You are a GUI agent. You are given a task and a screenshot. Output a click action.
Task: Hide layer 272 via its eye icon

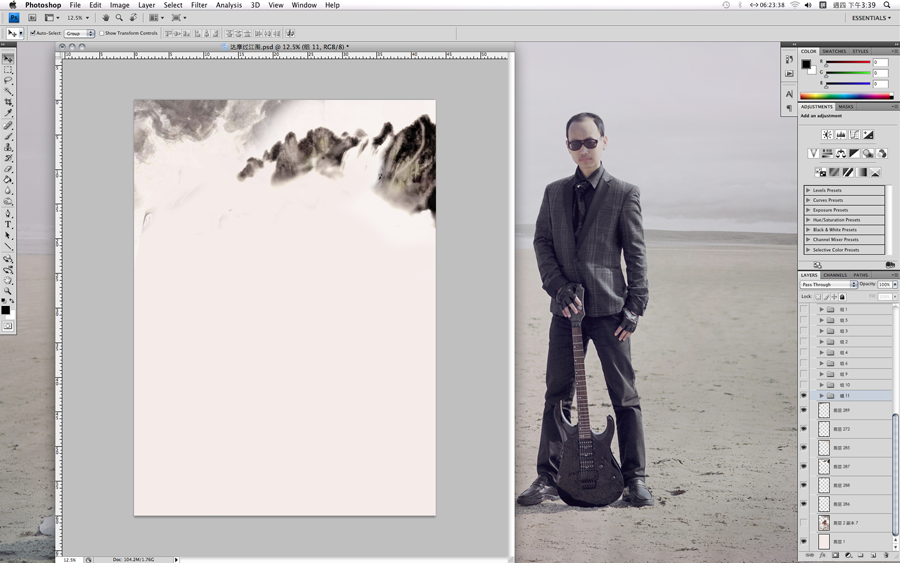coord(804,429)
